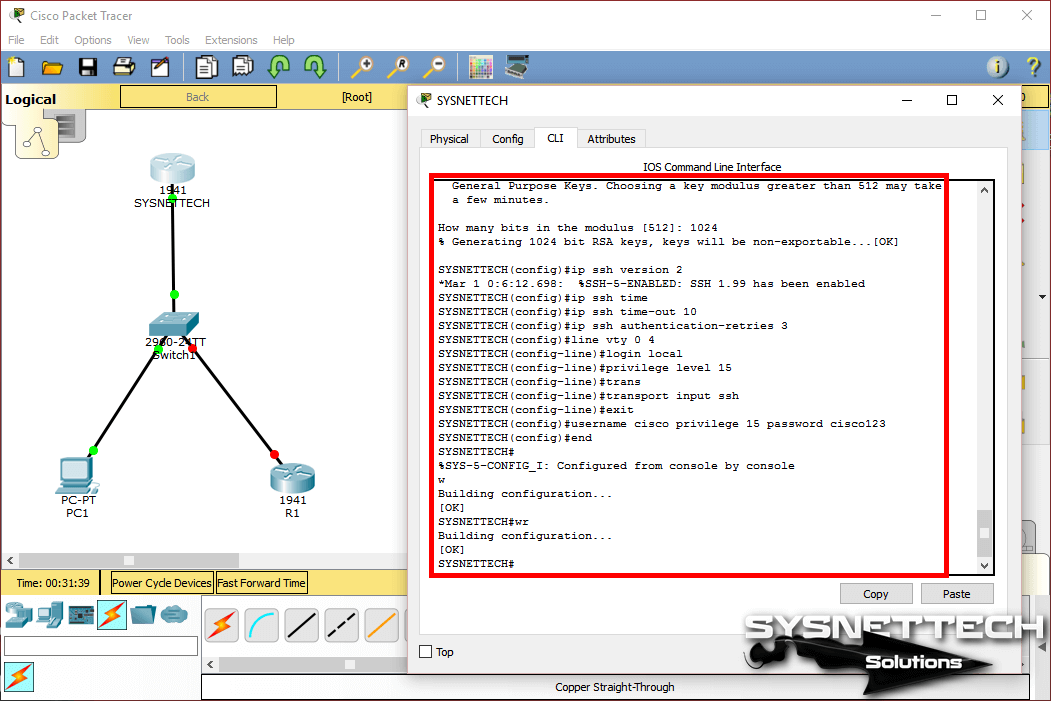
Task: Click the device search input field
Action: (x=100, y=646)
